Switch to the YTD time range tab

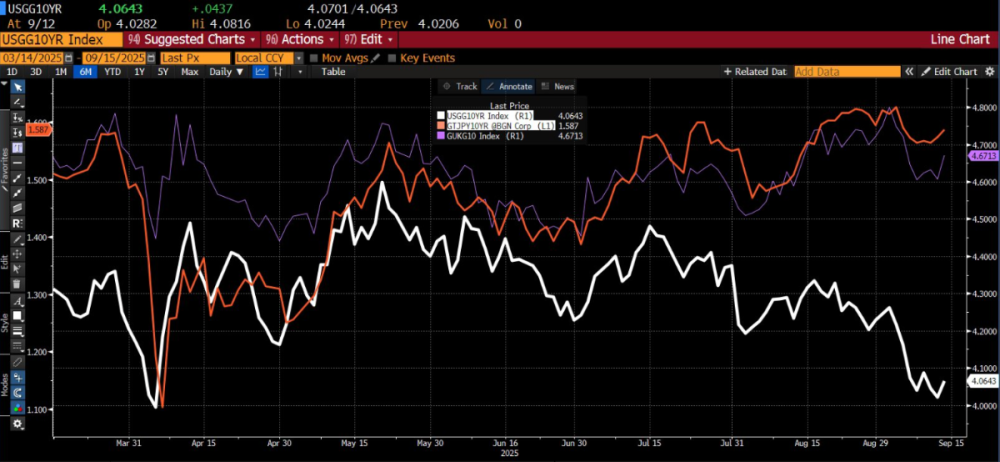pos(113,72)
